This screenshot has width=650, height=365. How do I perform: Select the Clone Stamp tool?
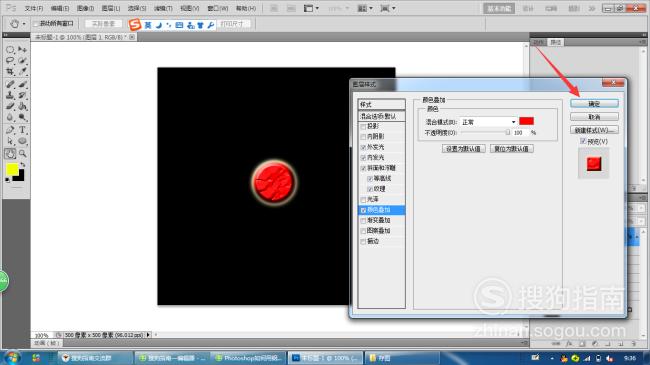(x=10, y=95)
